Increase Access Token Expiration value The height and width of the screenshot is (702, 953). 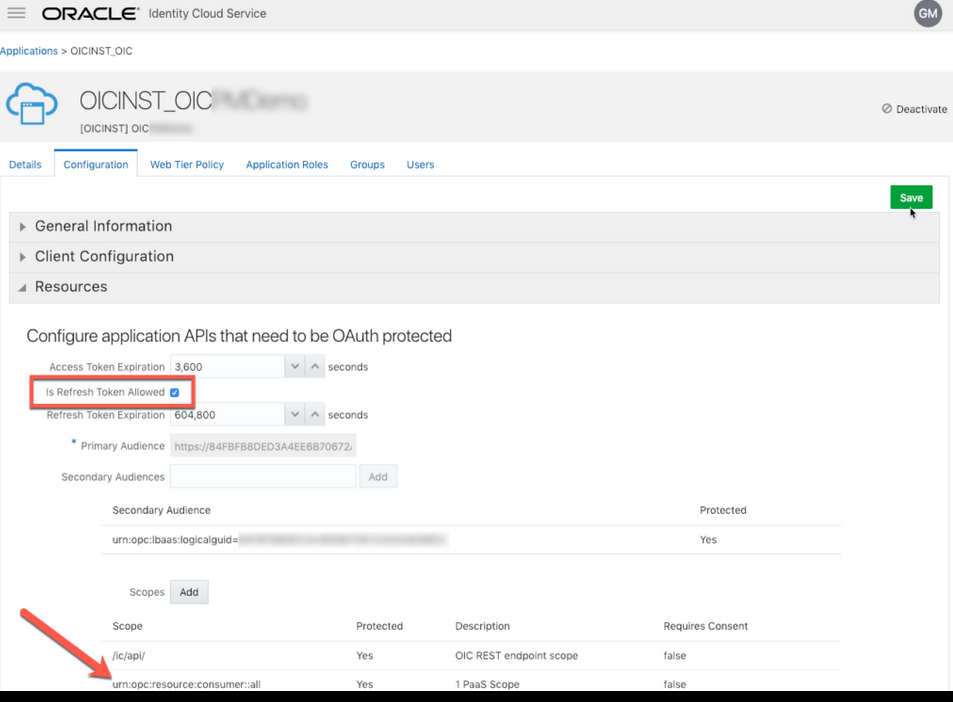point(315,366)
